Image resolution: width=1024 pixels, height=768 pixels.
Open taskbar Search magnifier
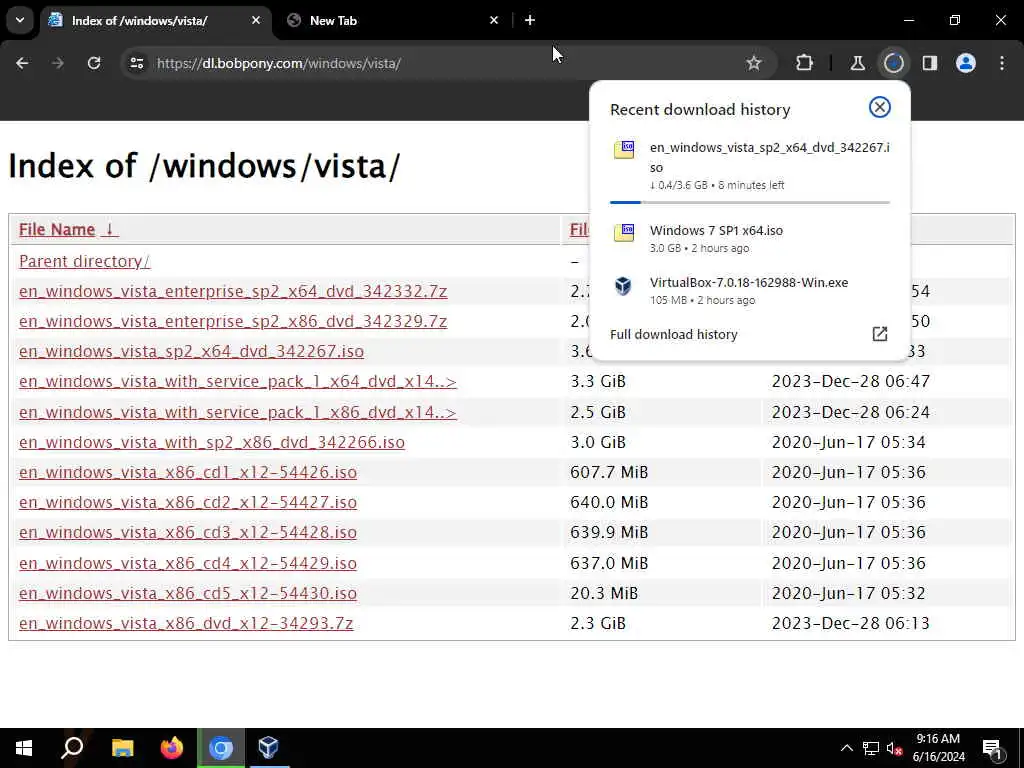click(x=72, y=748)
